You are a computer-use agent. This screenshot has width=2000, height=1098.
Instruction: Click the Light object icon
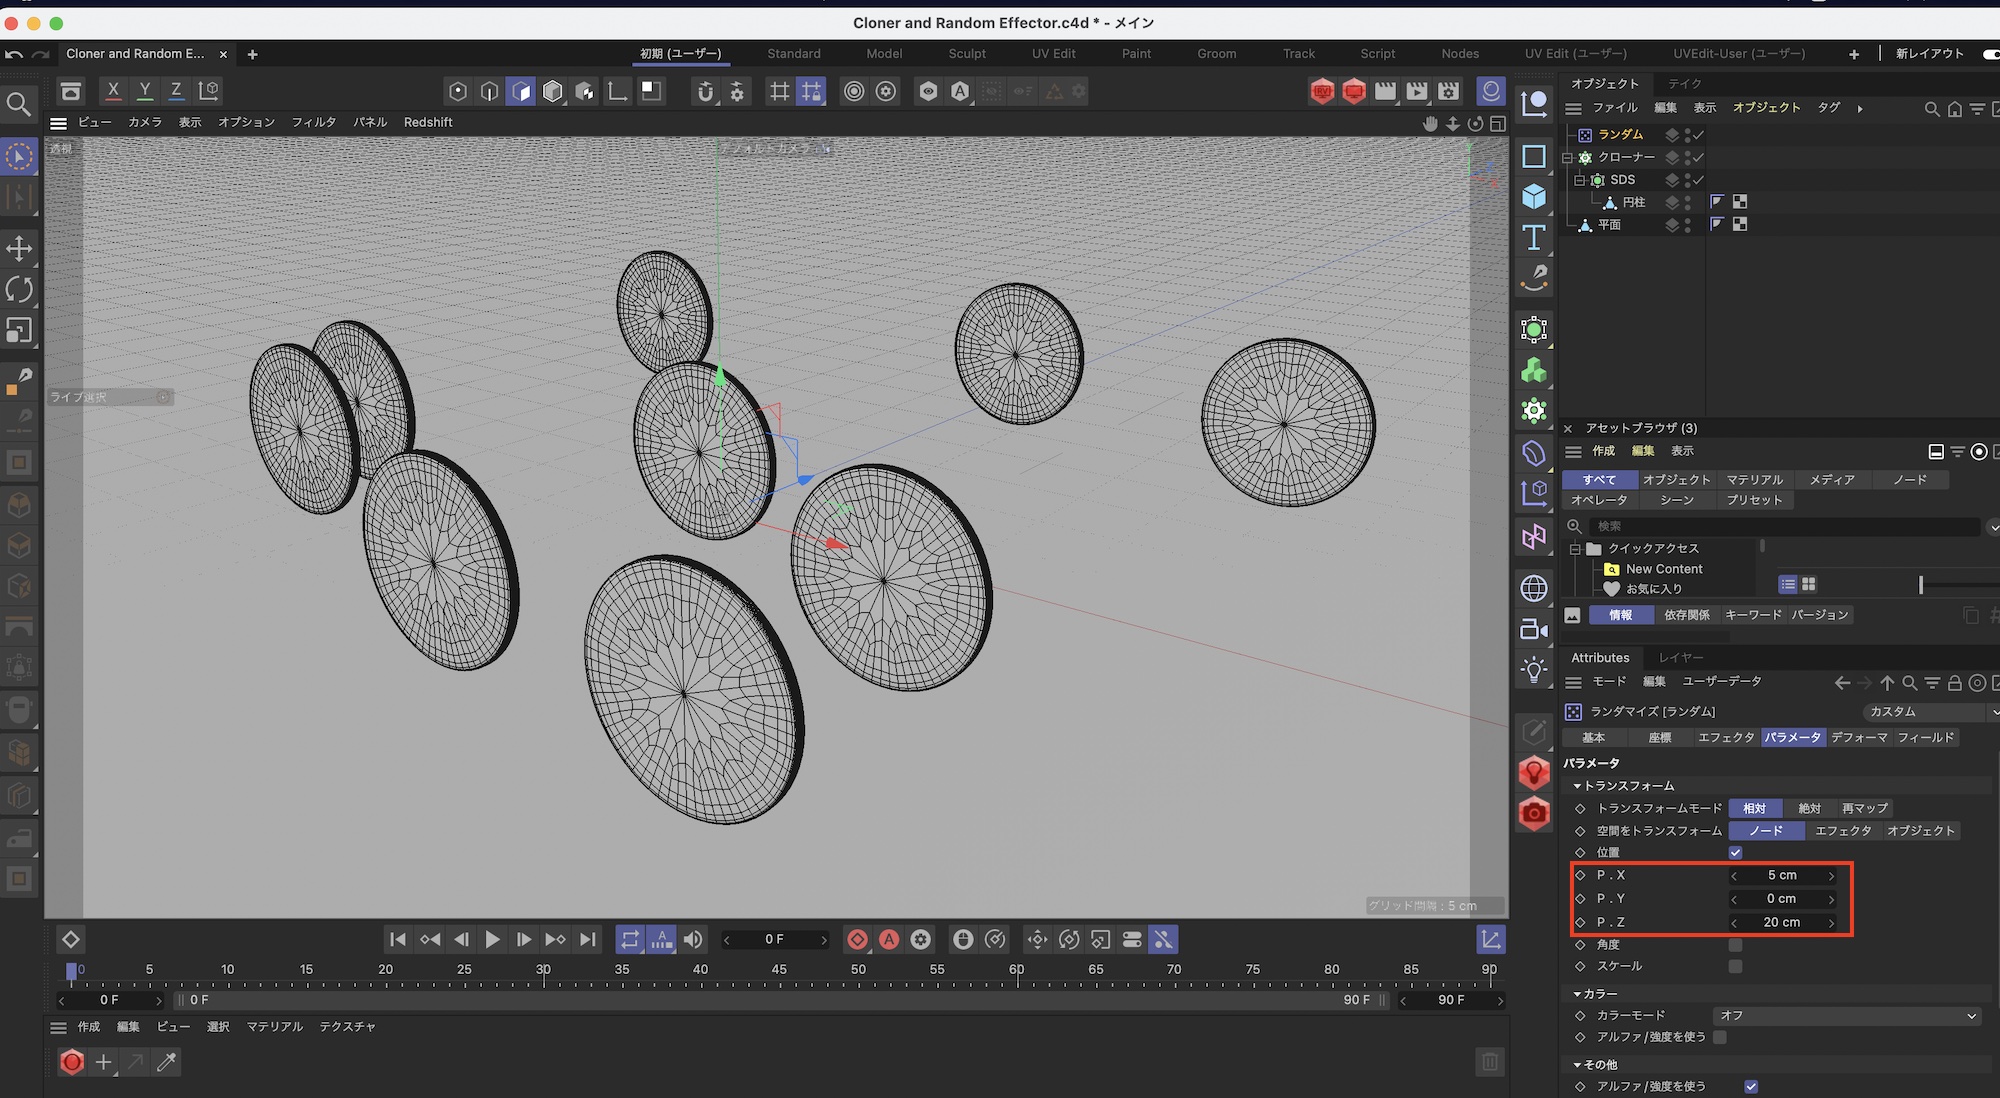click(1534, 670)
